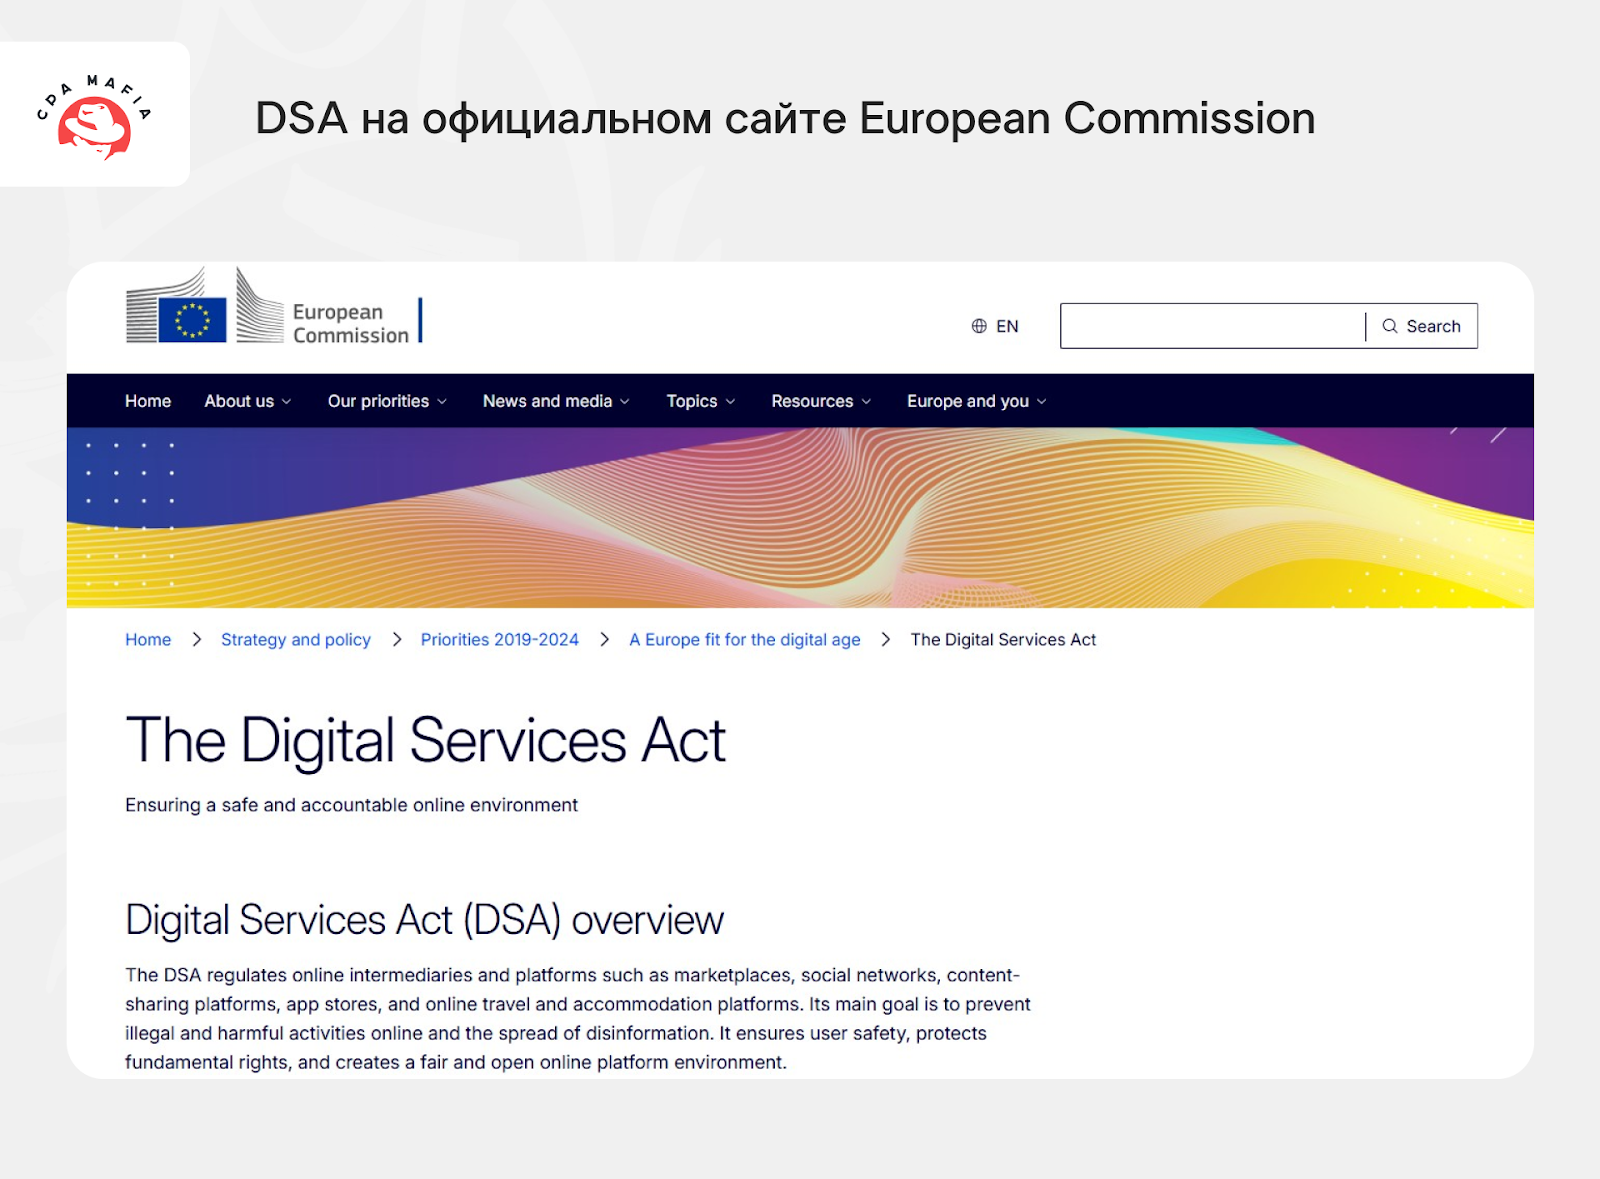
Task: Open A Europe fit for the digital age
Action: 745,640
